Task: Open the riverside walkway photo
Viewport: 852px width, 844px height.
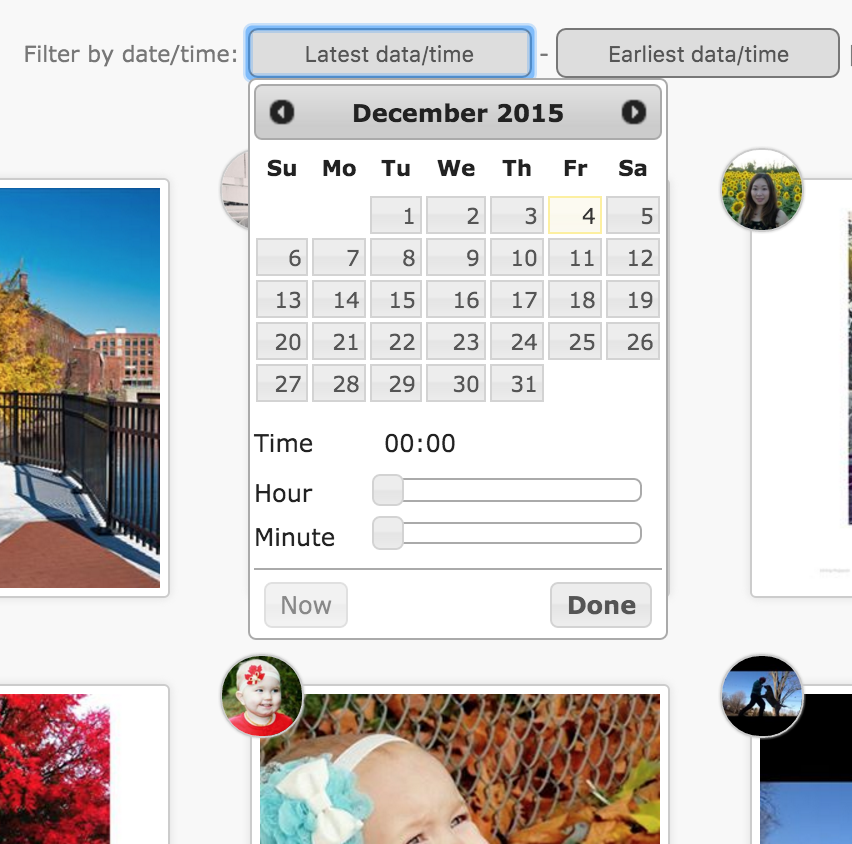Action: (x=80, y=388)
